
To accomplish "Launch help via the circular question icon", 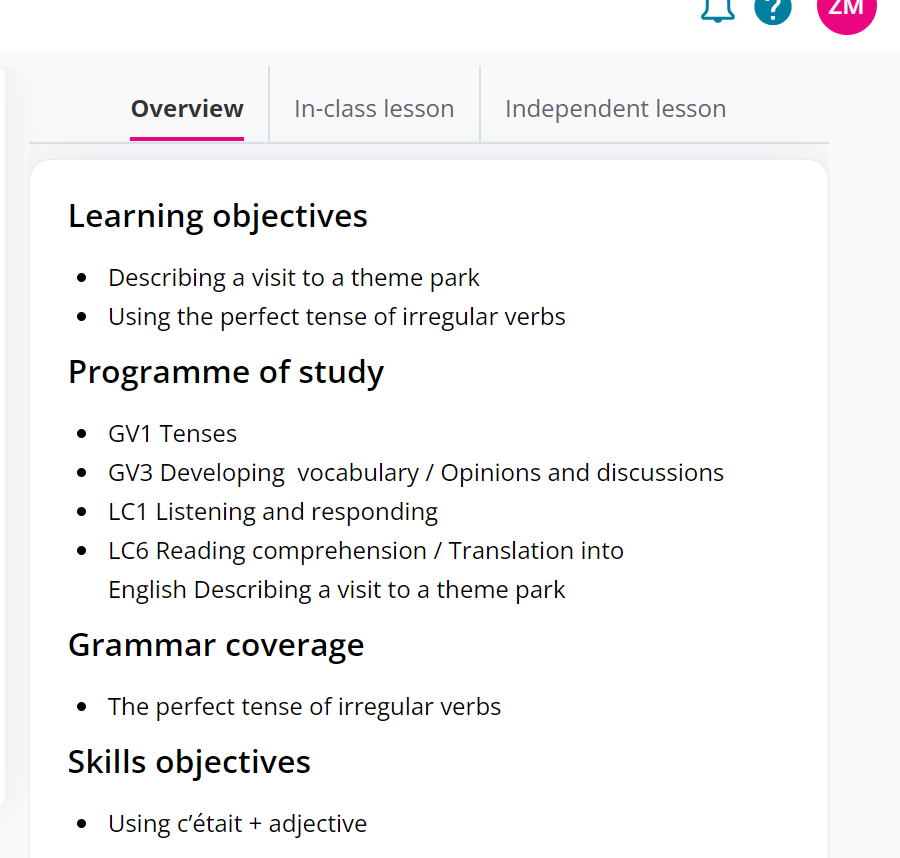I will tap(772, 11).
